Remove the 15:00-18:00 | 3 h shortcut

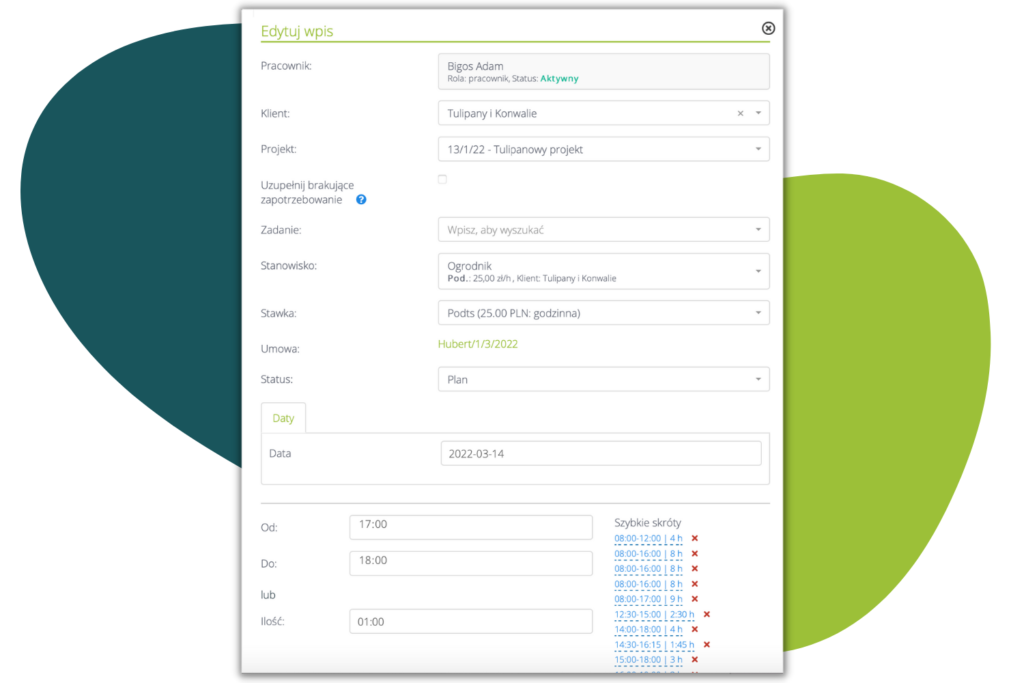click(694, 660)
